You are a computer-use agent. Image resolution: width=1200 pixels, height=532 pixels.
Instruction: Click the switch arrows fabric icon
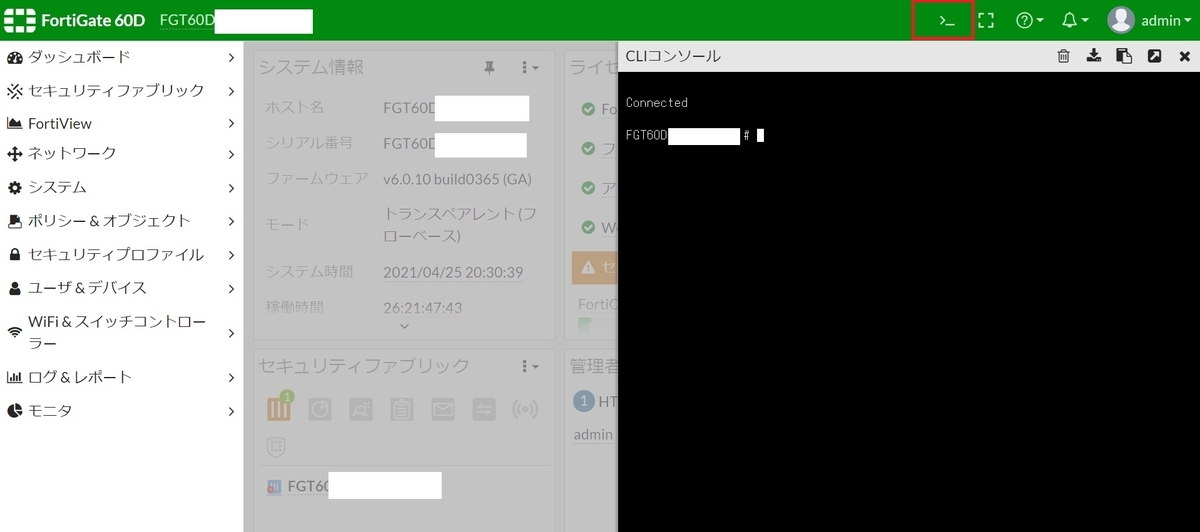pos(484,409)
